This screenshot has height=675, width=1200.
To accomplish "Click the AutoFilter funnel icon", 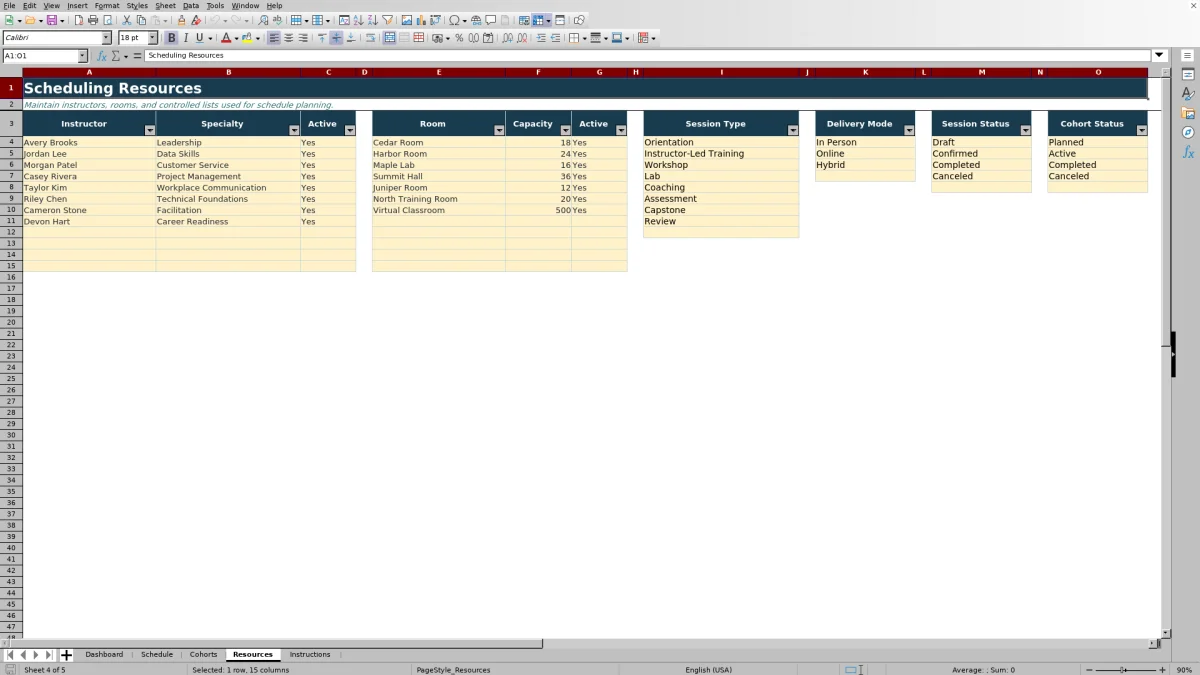I will [388, 20].
